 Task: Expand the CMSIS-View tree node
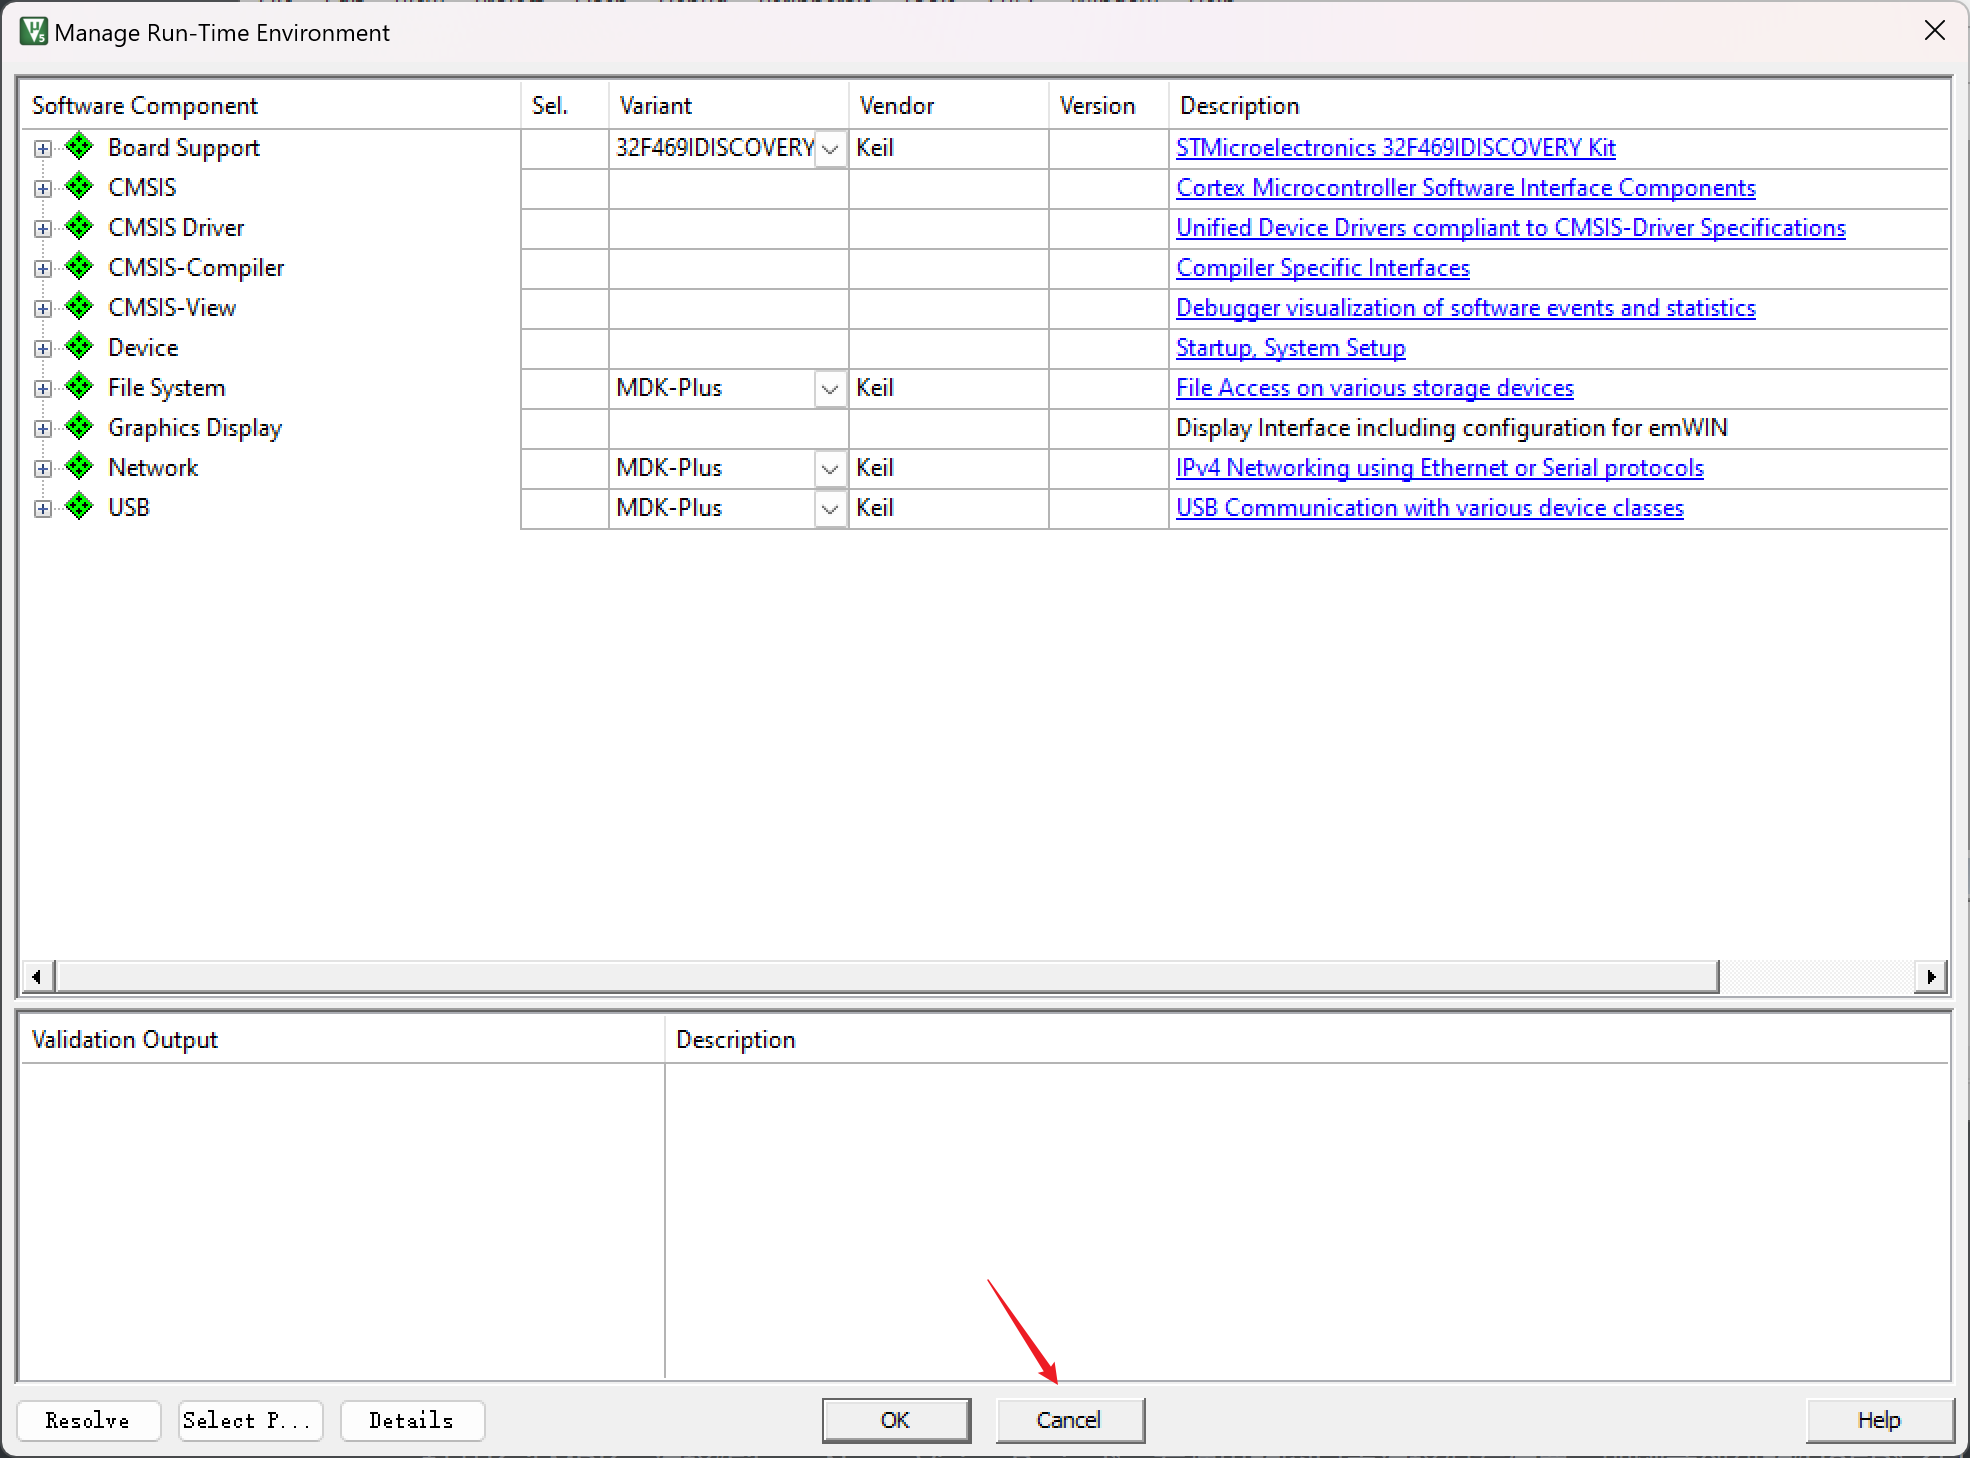pyautogui.click(x=42, y=309)
